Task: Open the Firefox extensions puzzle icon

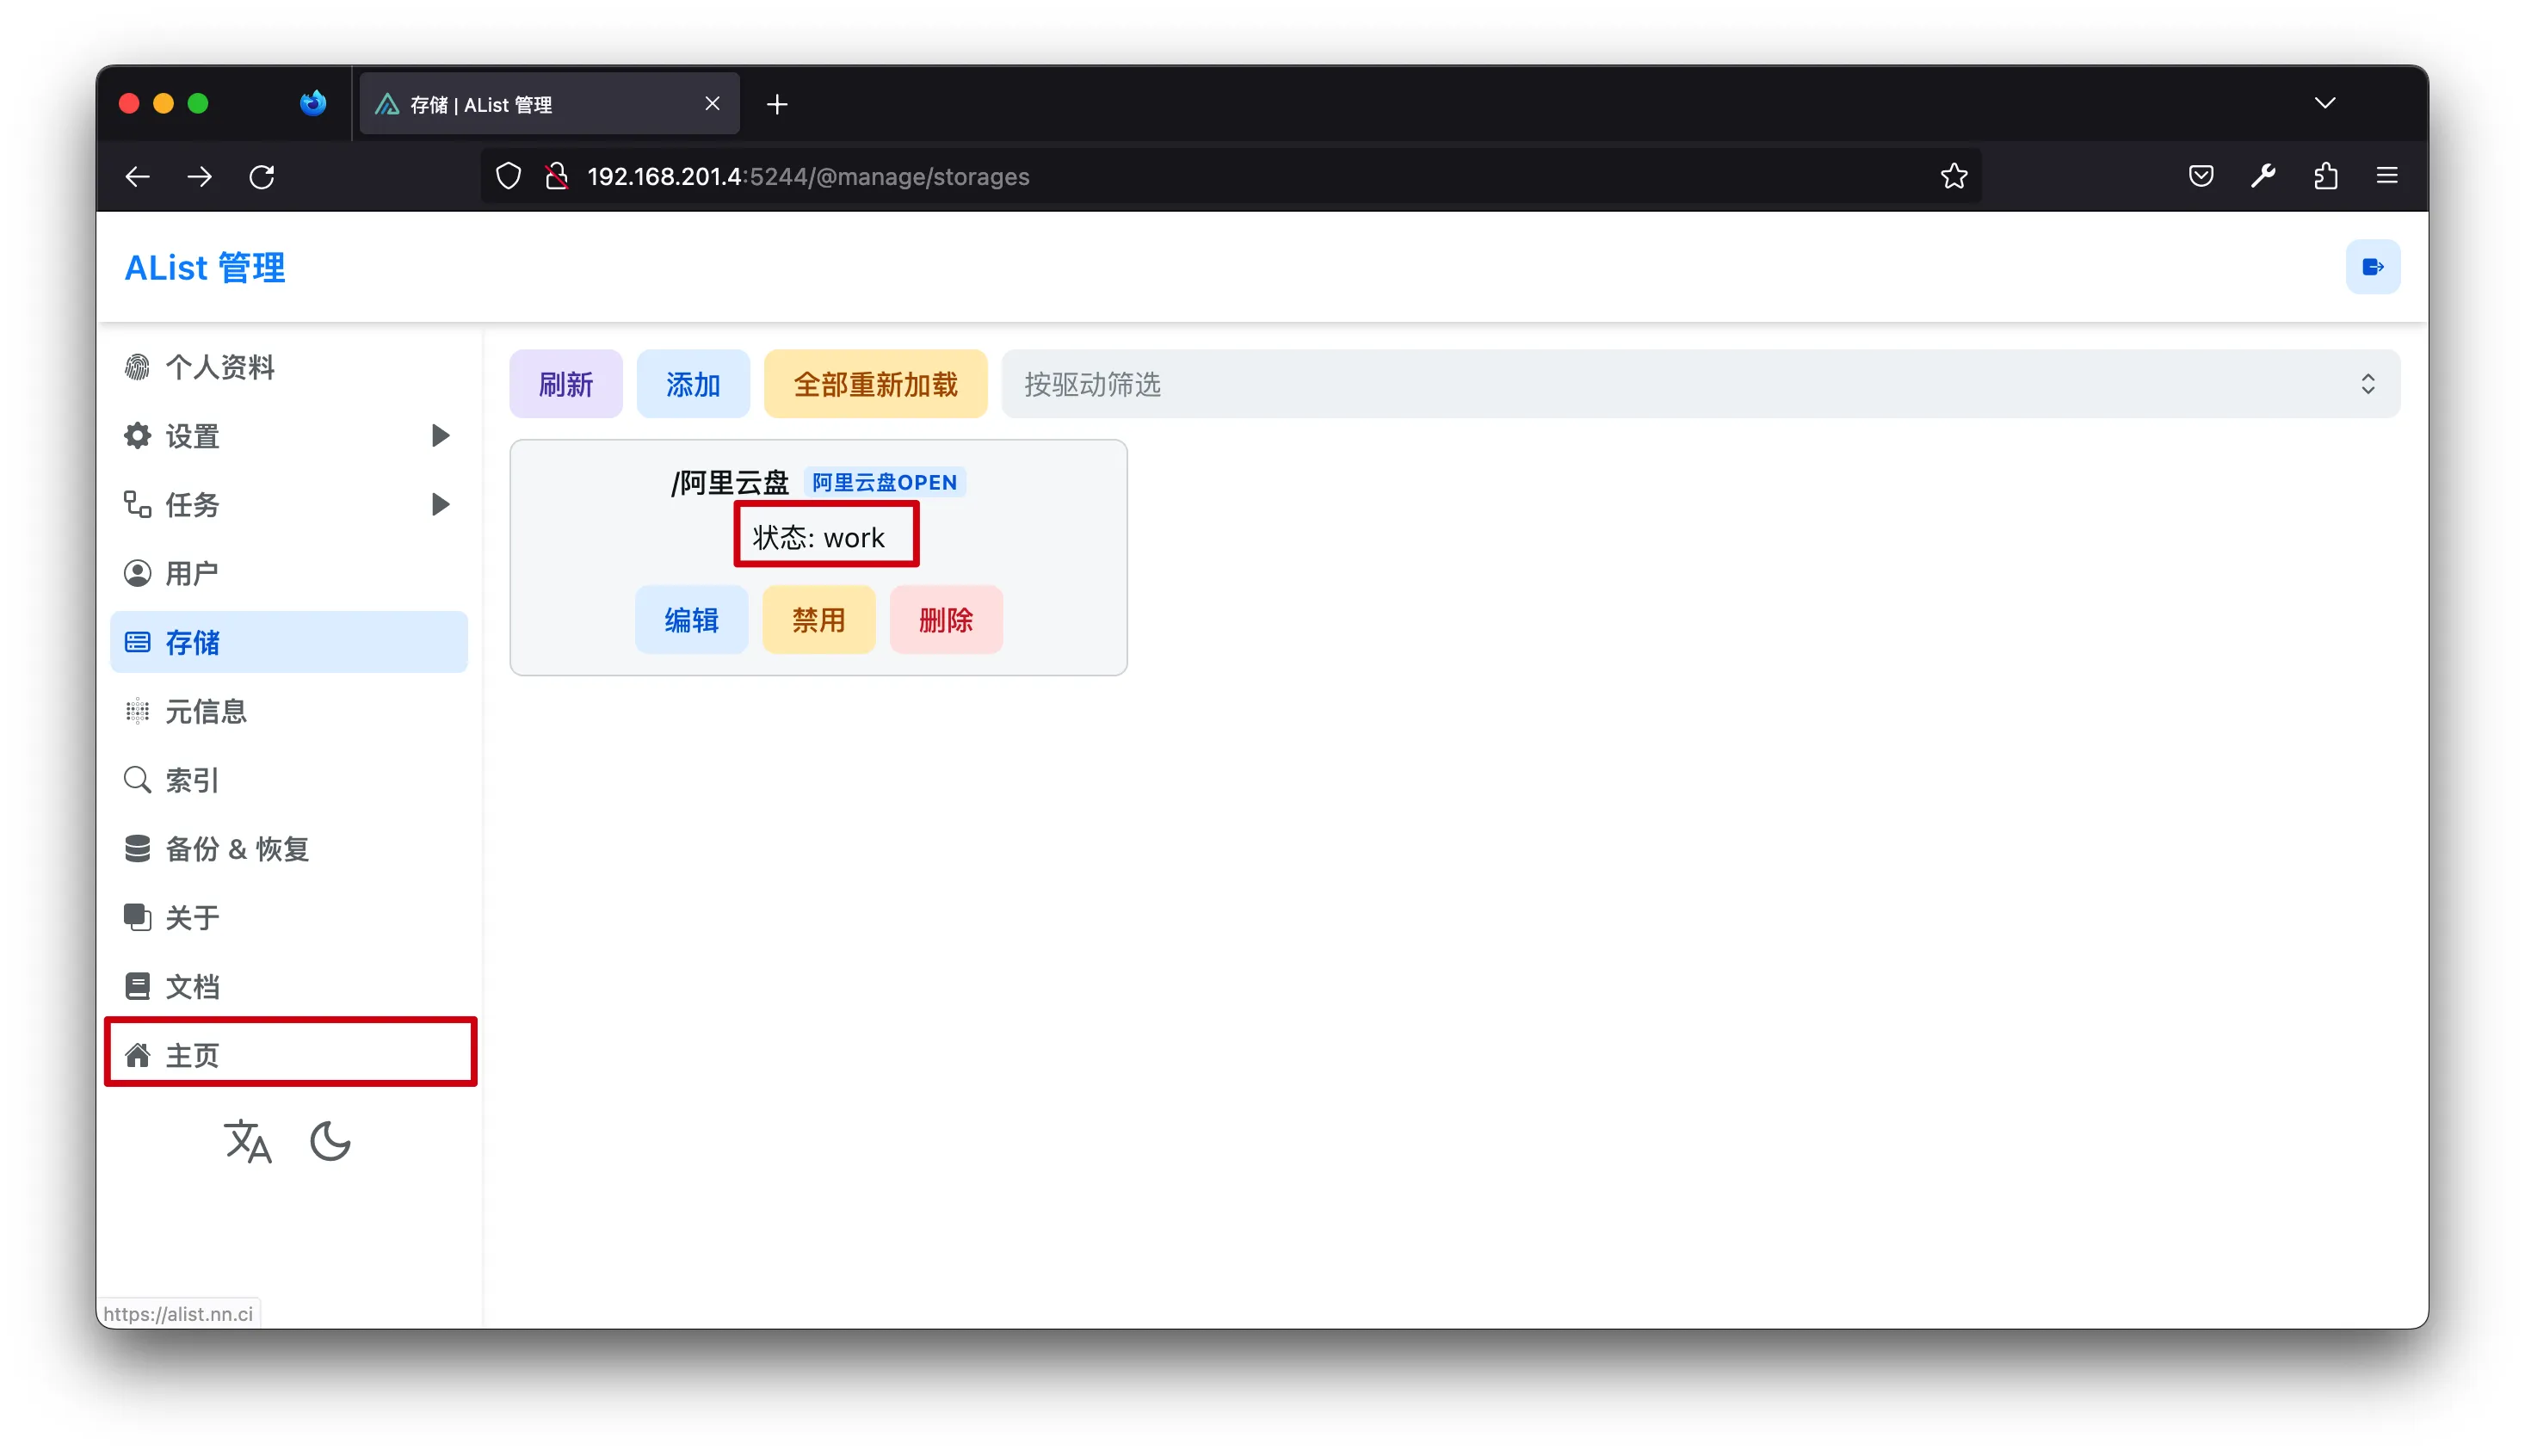Action: [x=2325, y=176]
